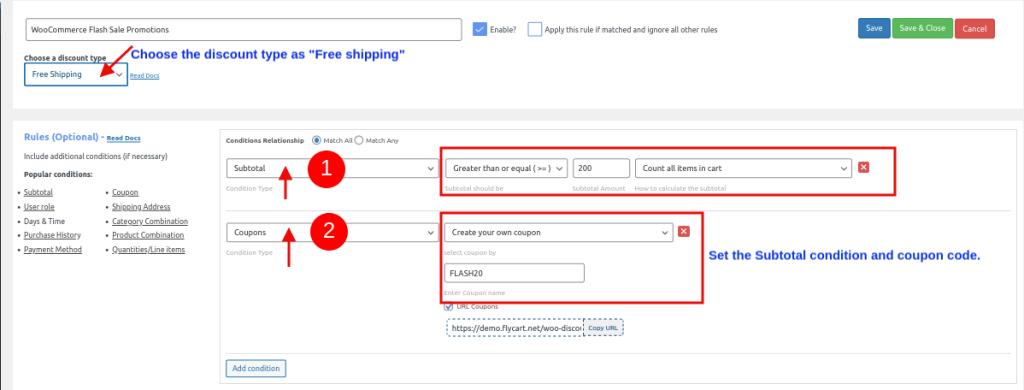The height and width of the screenshot is (390, 1024).
Task: Open the Coupons condition type dropdown
Action: [332, 233]
